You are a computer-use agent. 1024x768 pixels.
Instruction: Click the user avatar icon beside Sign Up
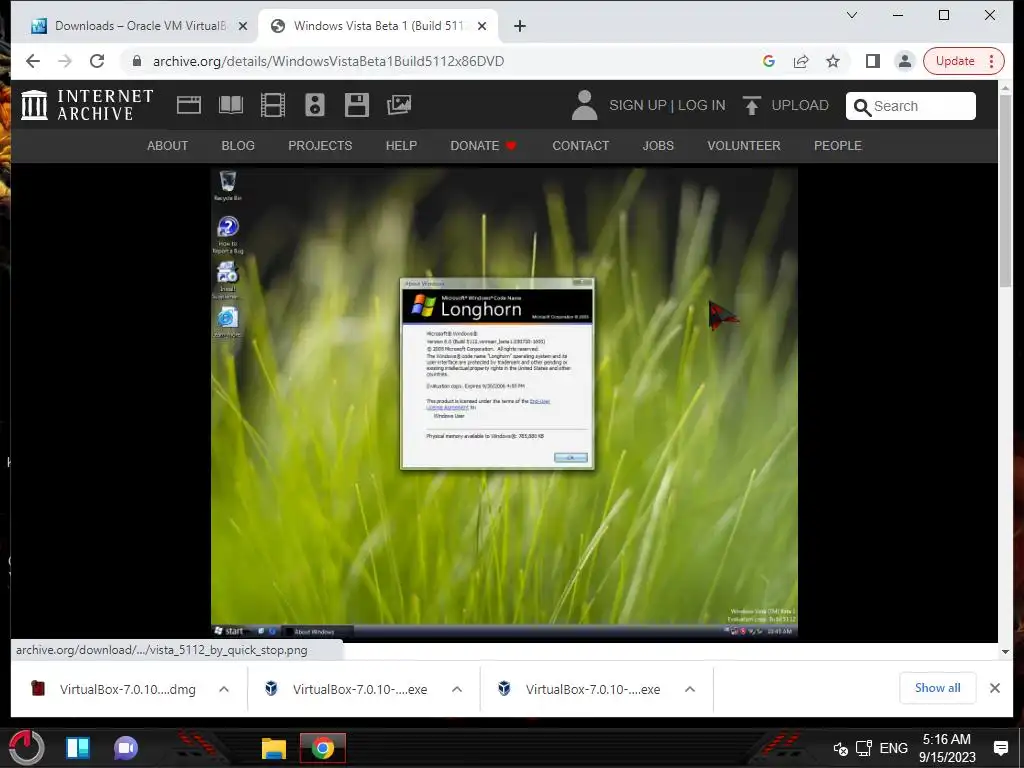coord(584,105)
